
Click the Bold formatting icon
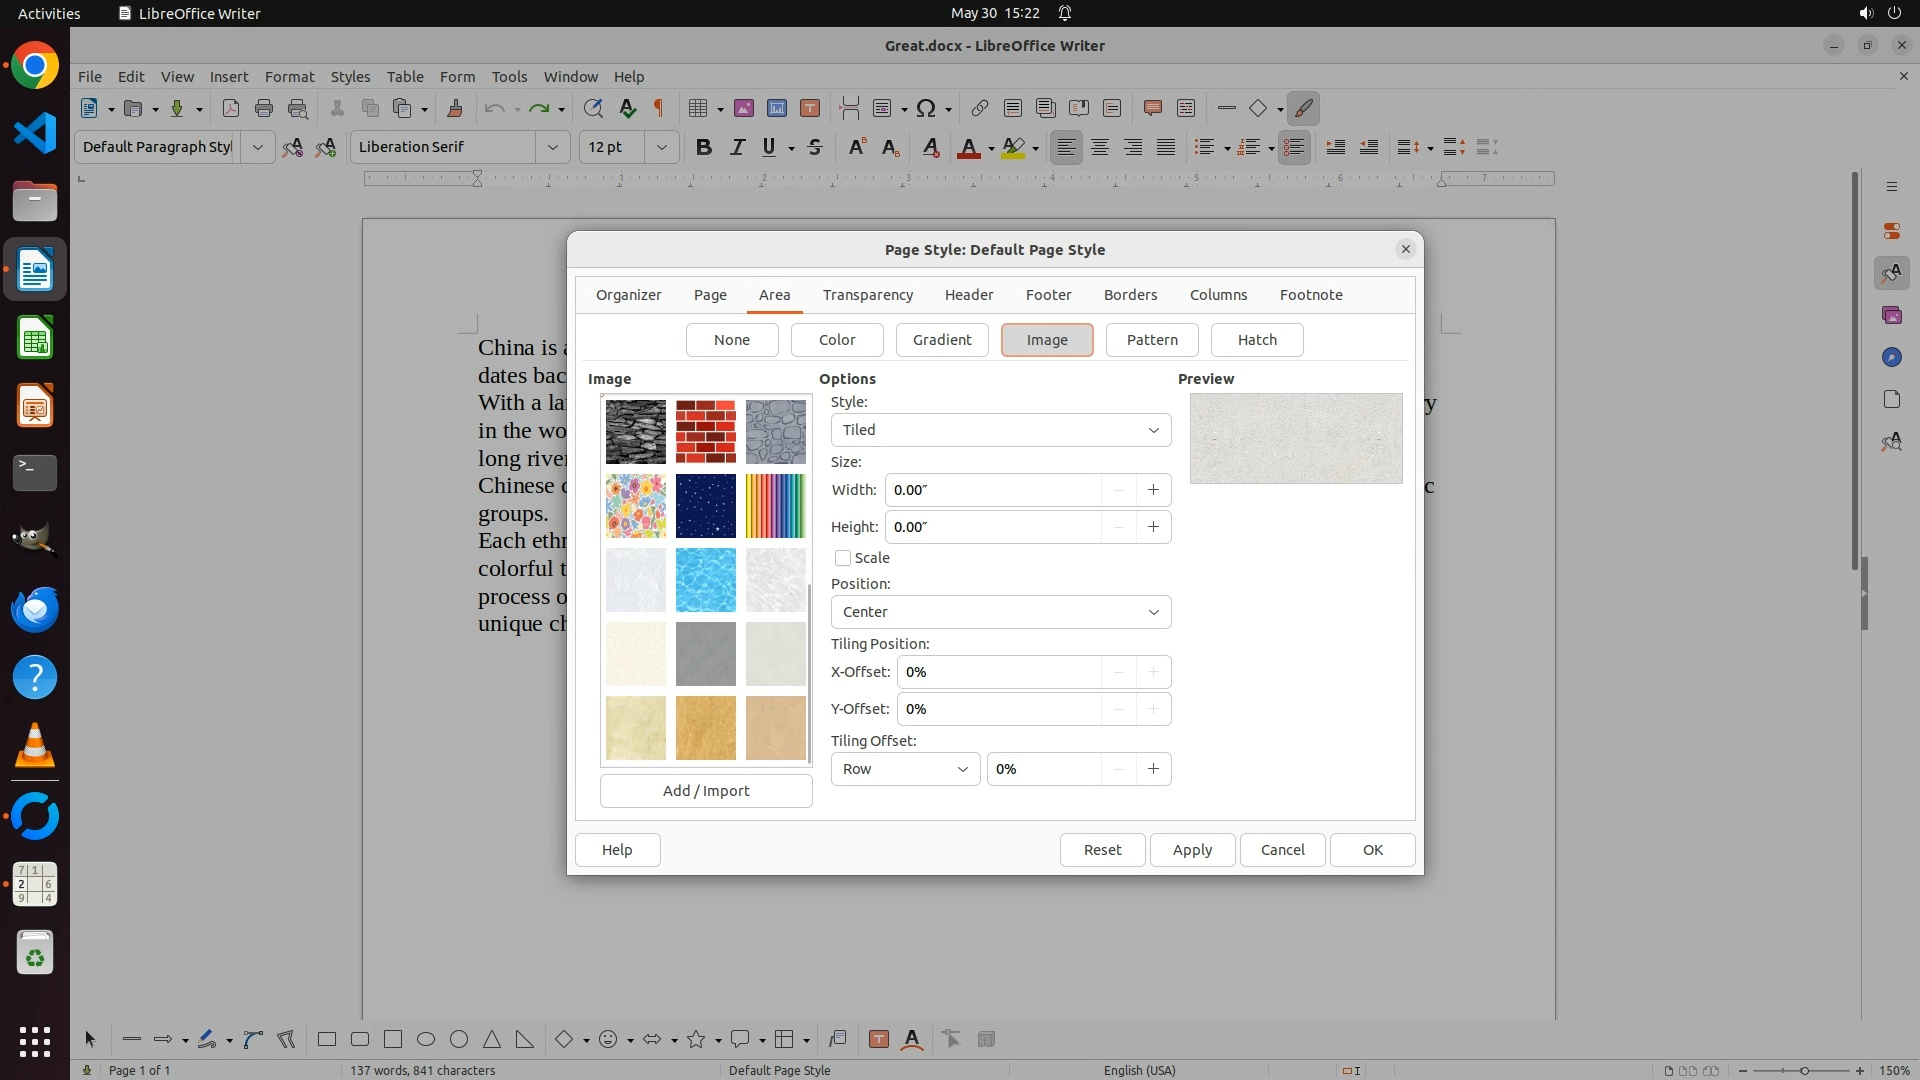pyautogui.click(x=703, y=147)
